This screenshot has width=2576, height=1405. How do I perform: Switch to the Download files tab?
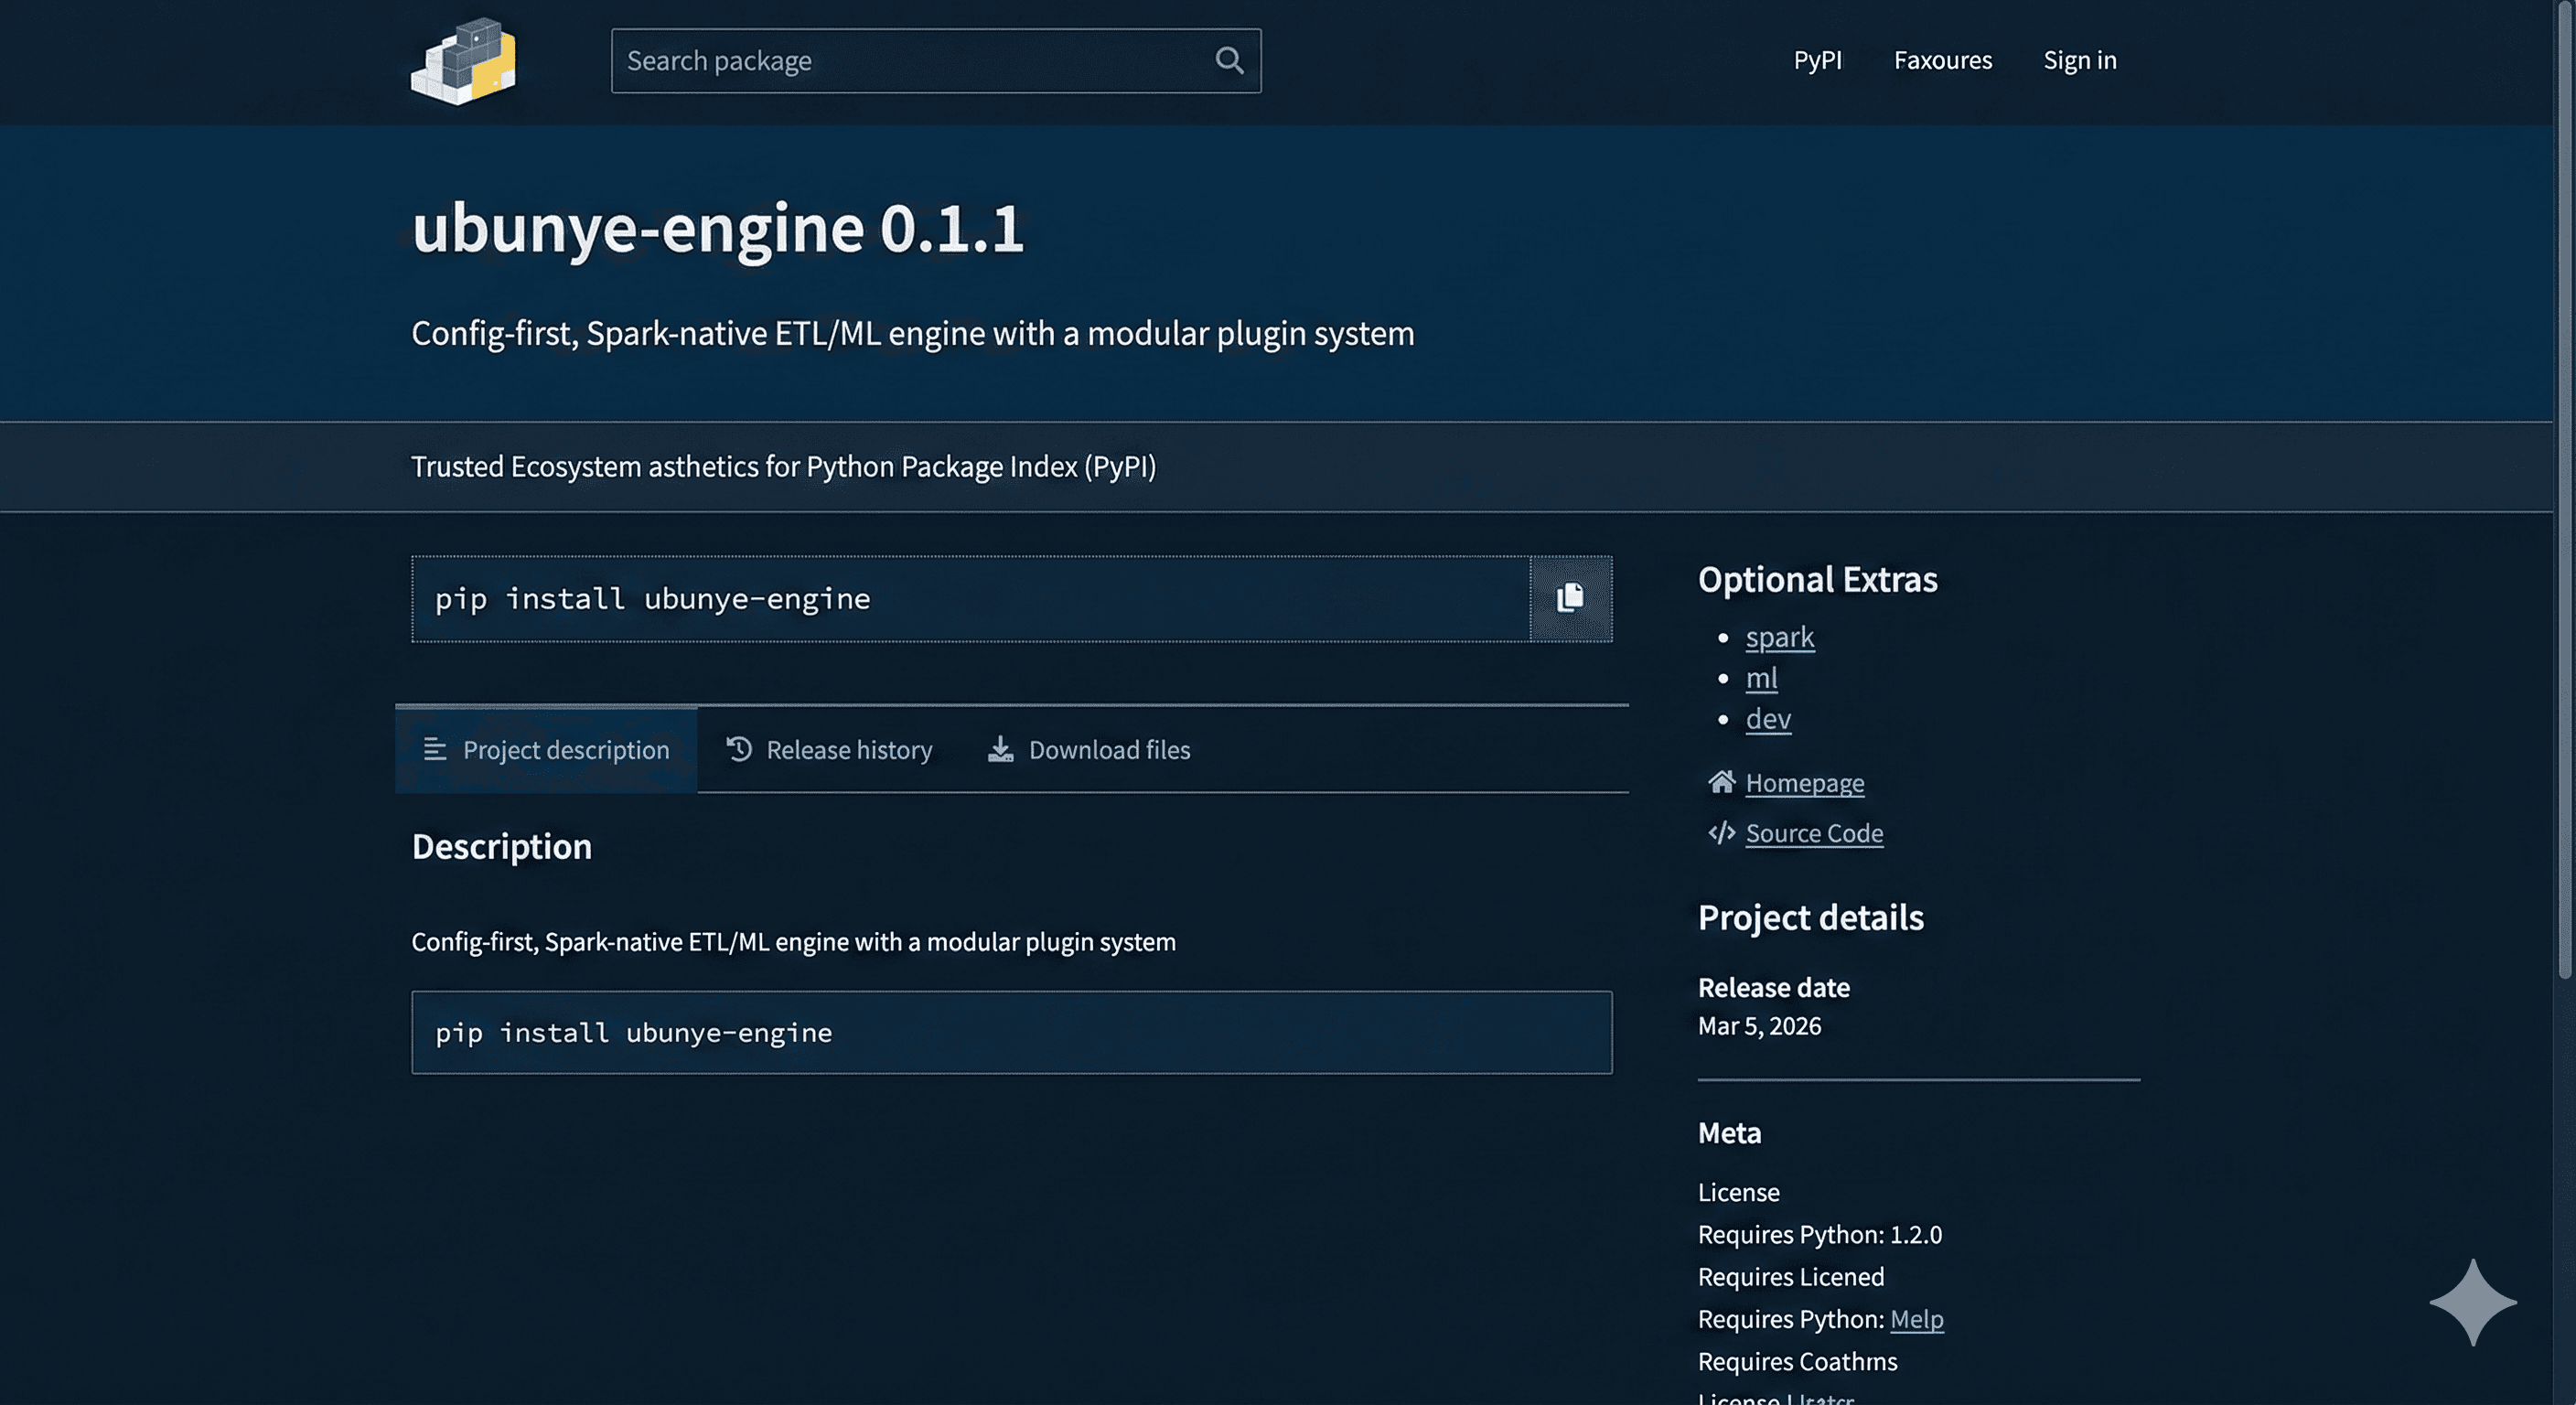[x=1109, y=749]
